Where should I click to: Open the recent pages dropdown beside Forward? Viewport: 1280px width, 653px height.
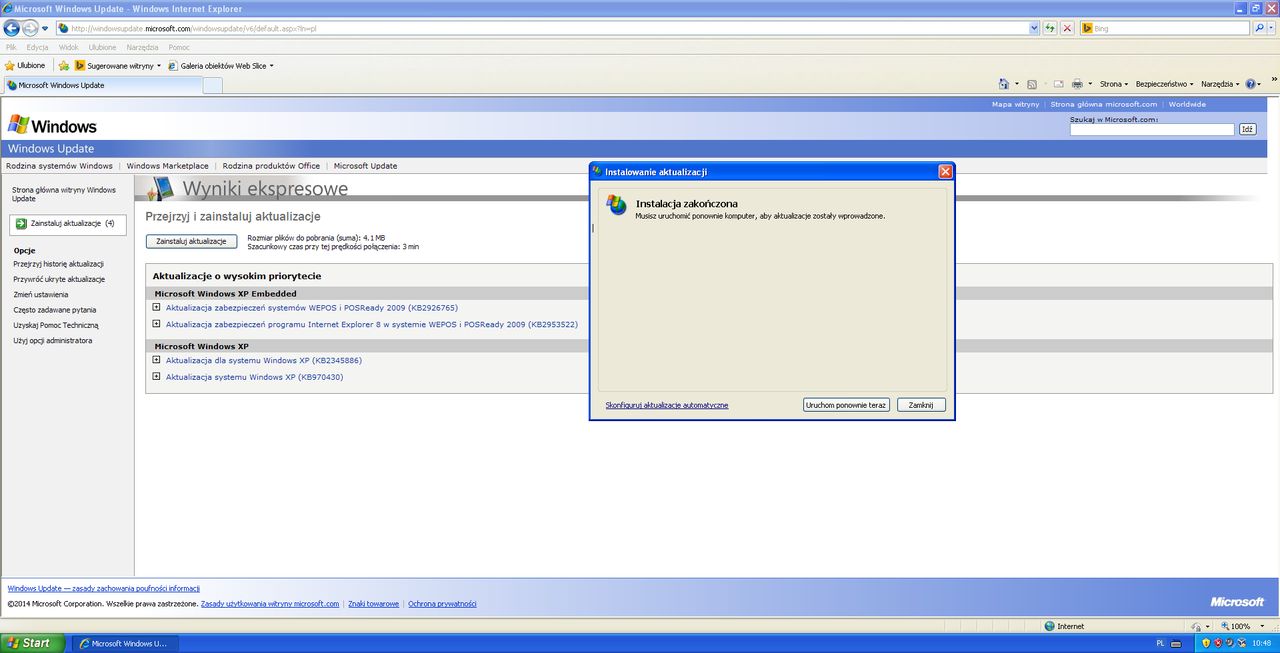(x=45, y=28)
